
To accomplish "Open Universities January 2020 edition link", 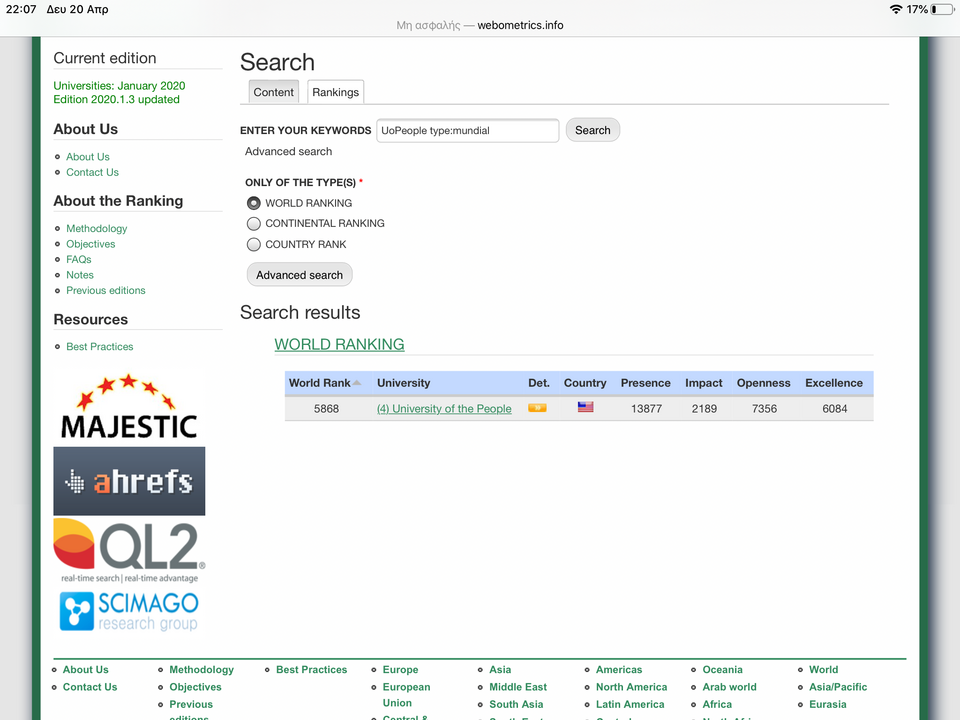I will [x=119, y=92].
